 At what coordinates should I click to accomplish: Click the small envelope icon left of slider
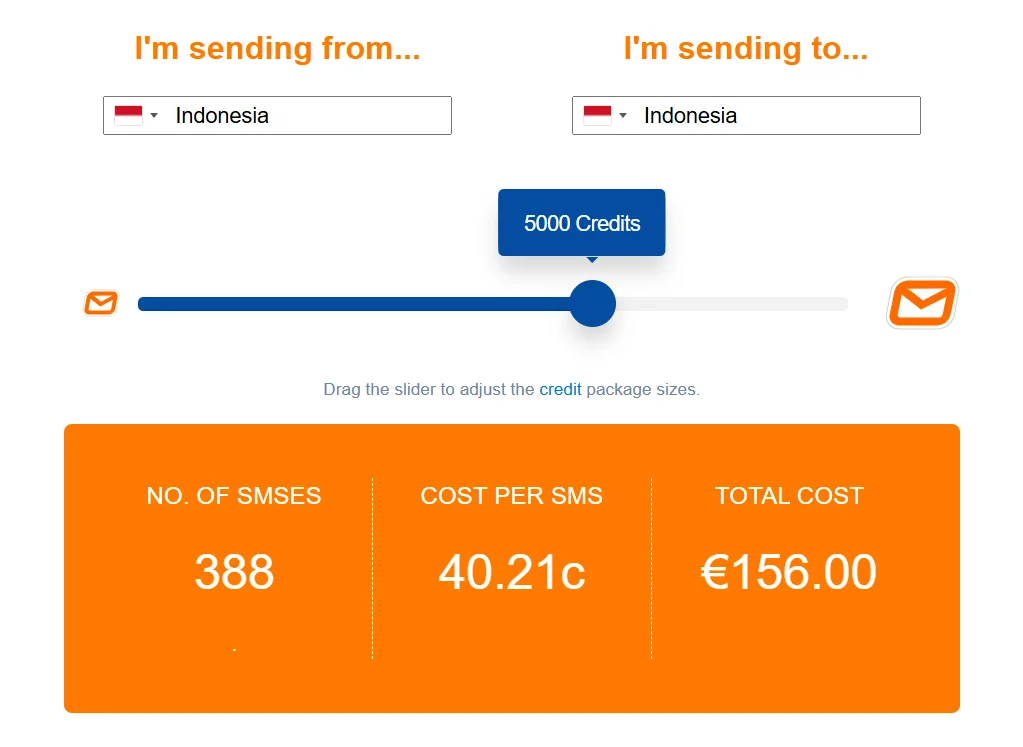(x=101, y=303)
